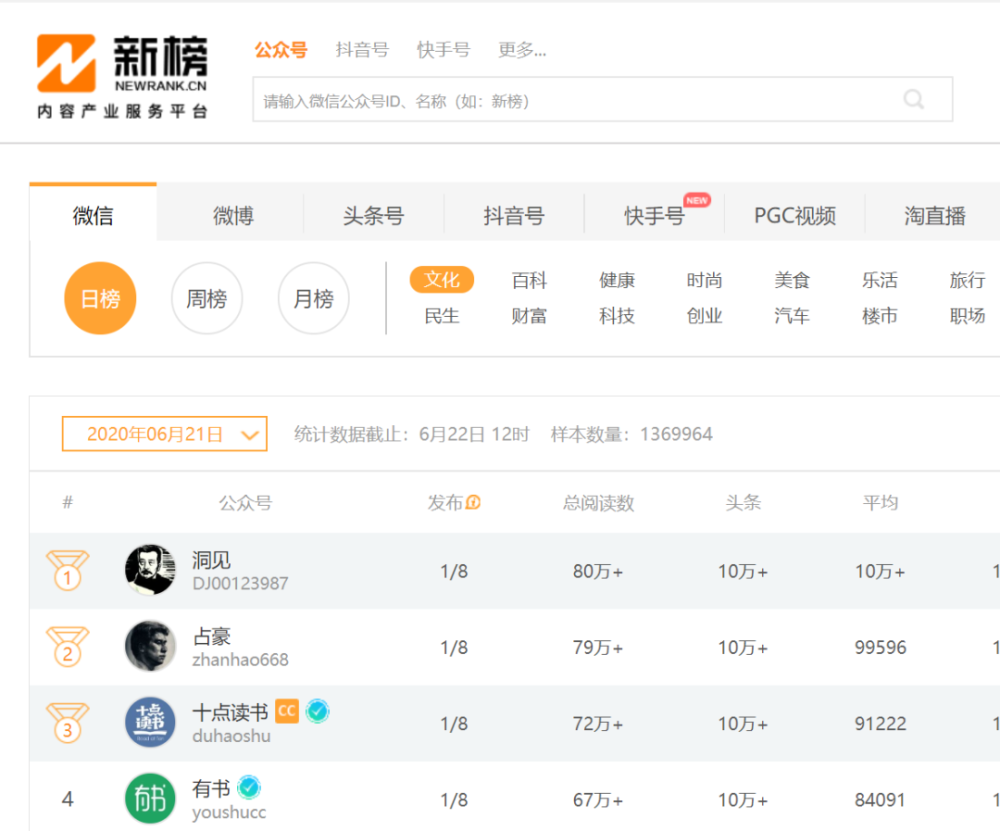Click the Newrank logo
Viewport: 1000px width, 831px height.
click(x=122, y=77)
